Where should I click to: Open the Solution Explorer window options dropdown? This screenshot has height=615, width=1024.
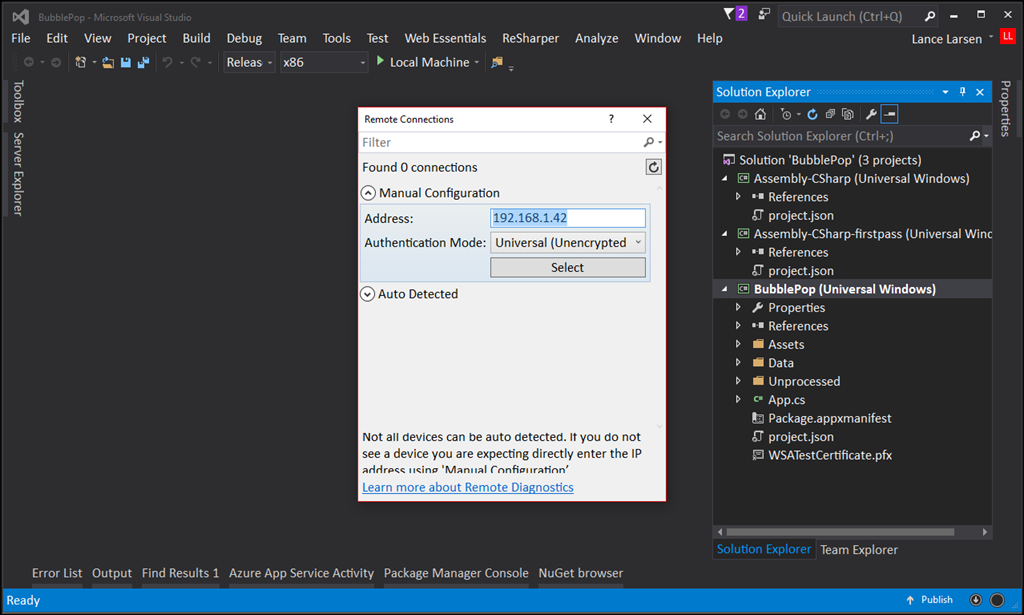point(945,92)
